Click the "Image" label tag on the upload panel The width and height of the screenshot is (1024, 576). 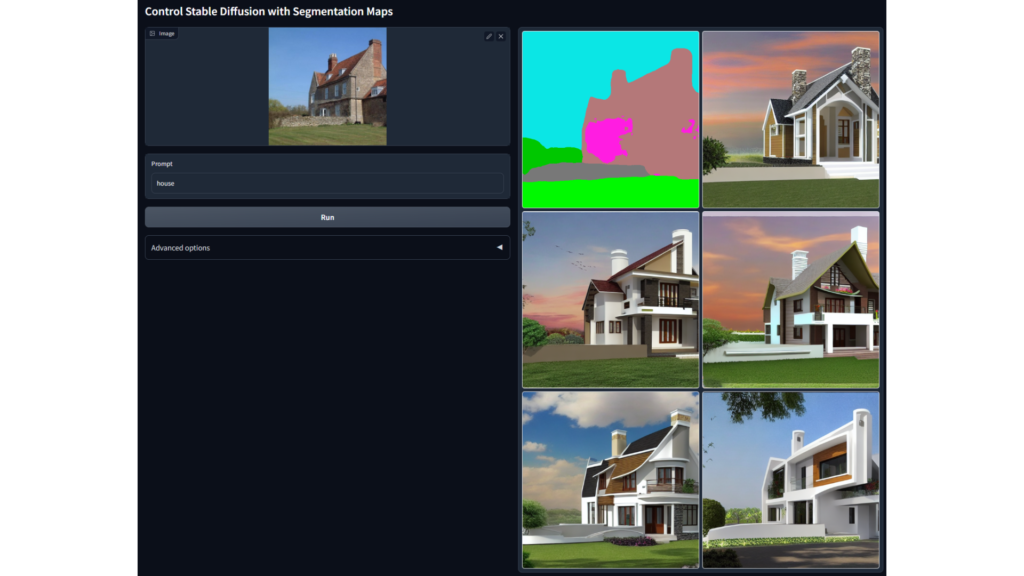(x=166, y=33)
